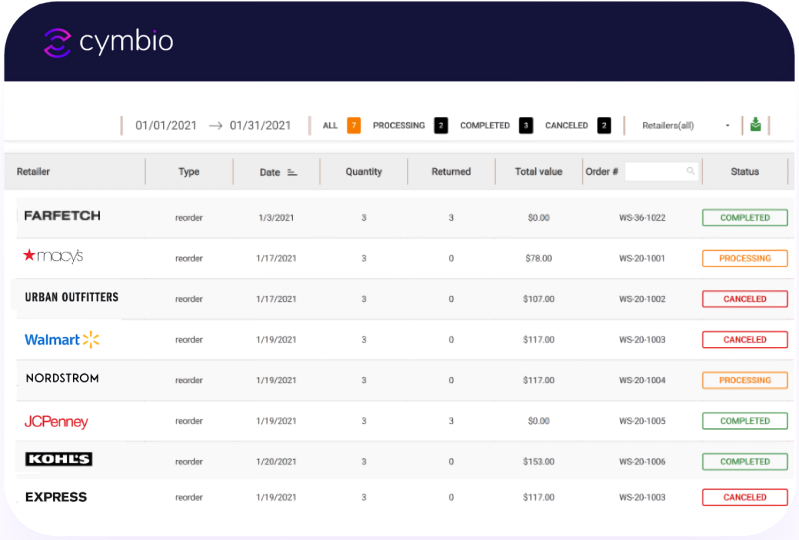Image resolution: width=799 pixels, height=540 pixels.
Task: Select the Macy's retailer logo
Action: tap(53, 257)
